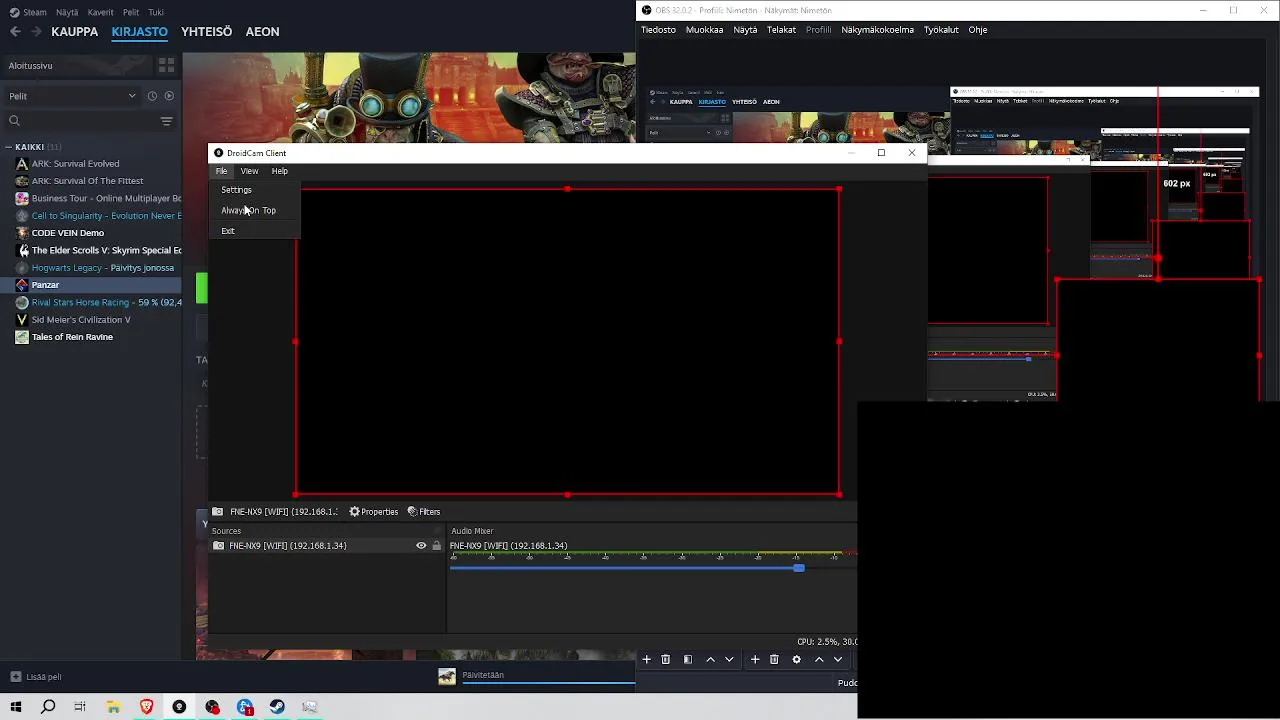1280x720 pixels.
Task: Click the Properties button for the source
Action: coord(373,512)
